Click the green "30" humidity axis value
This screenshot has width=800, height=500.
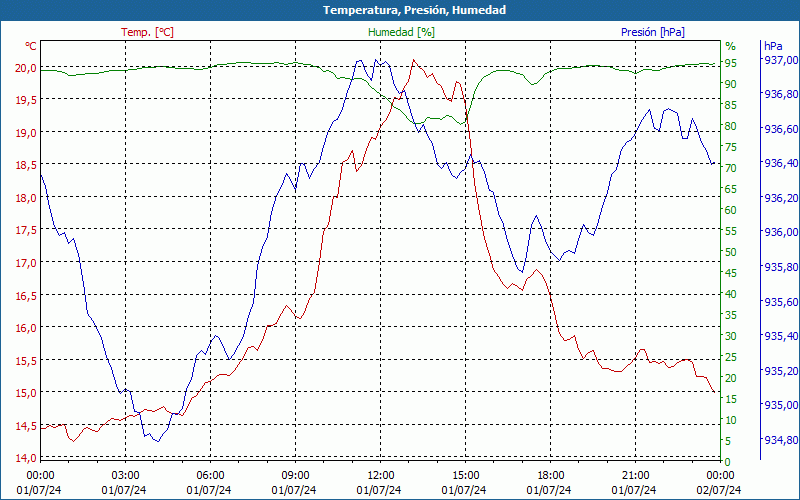point(731,336)
